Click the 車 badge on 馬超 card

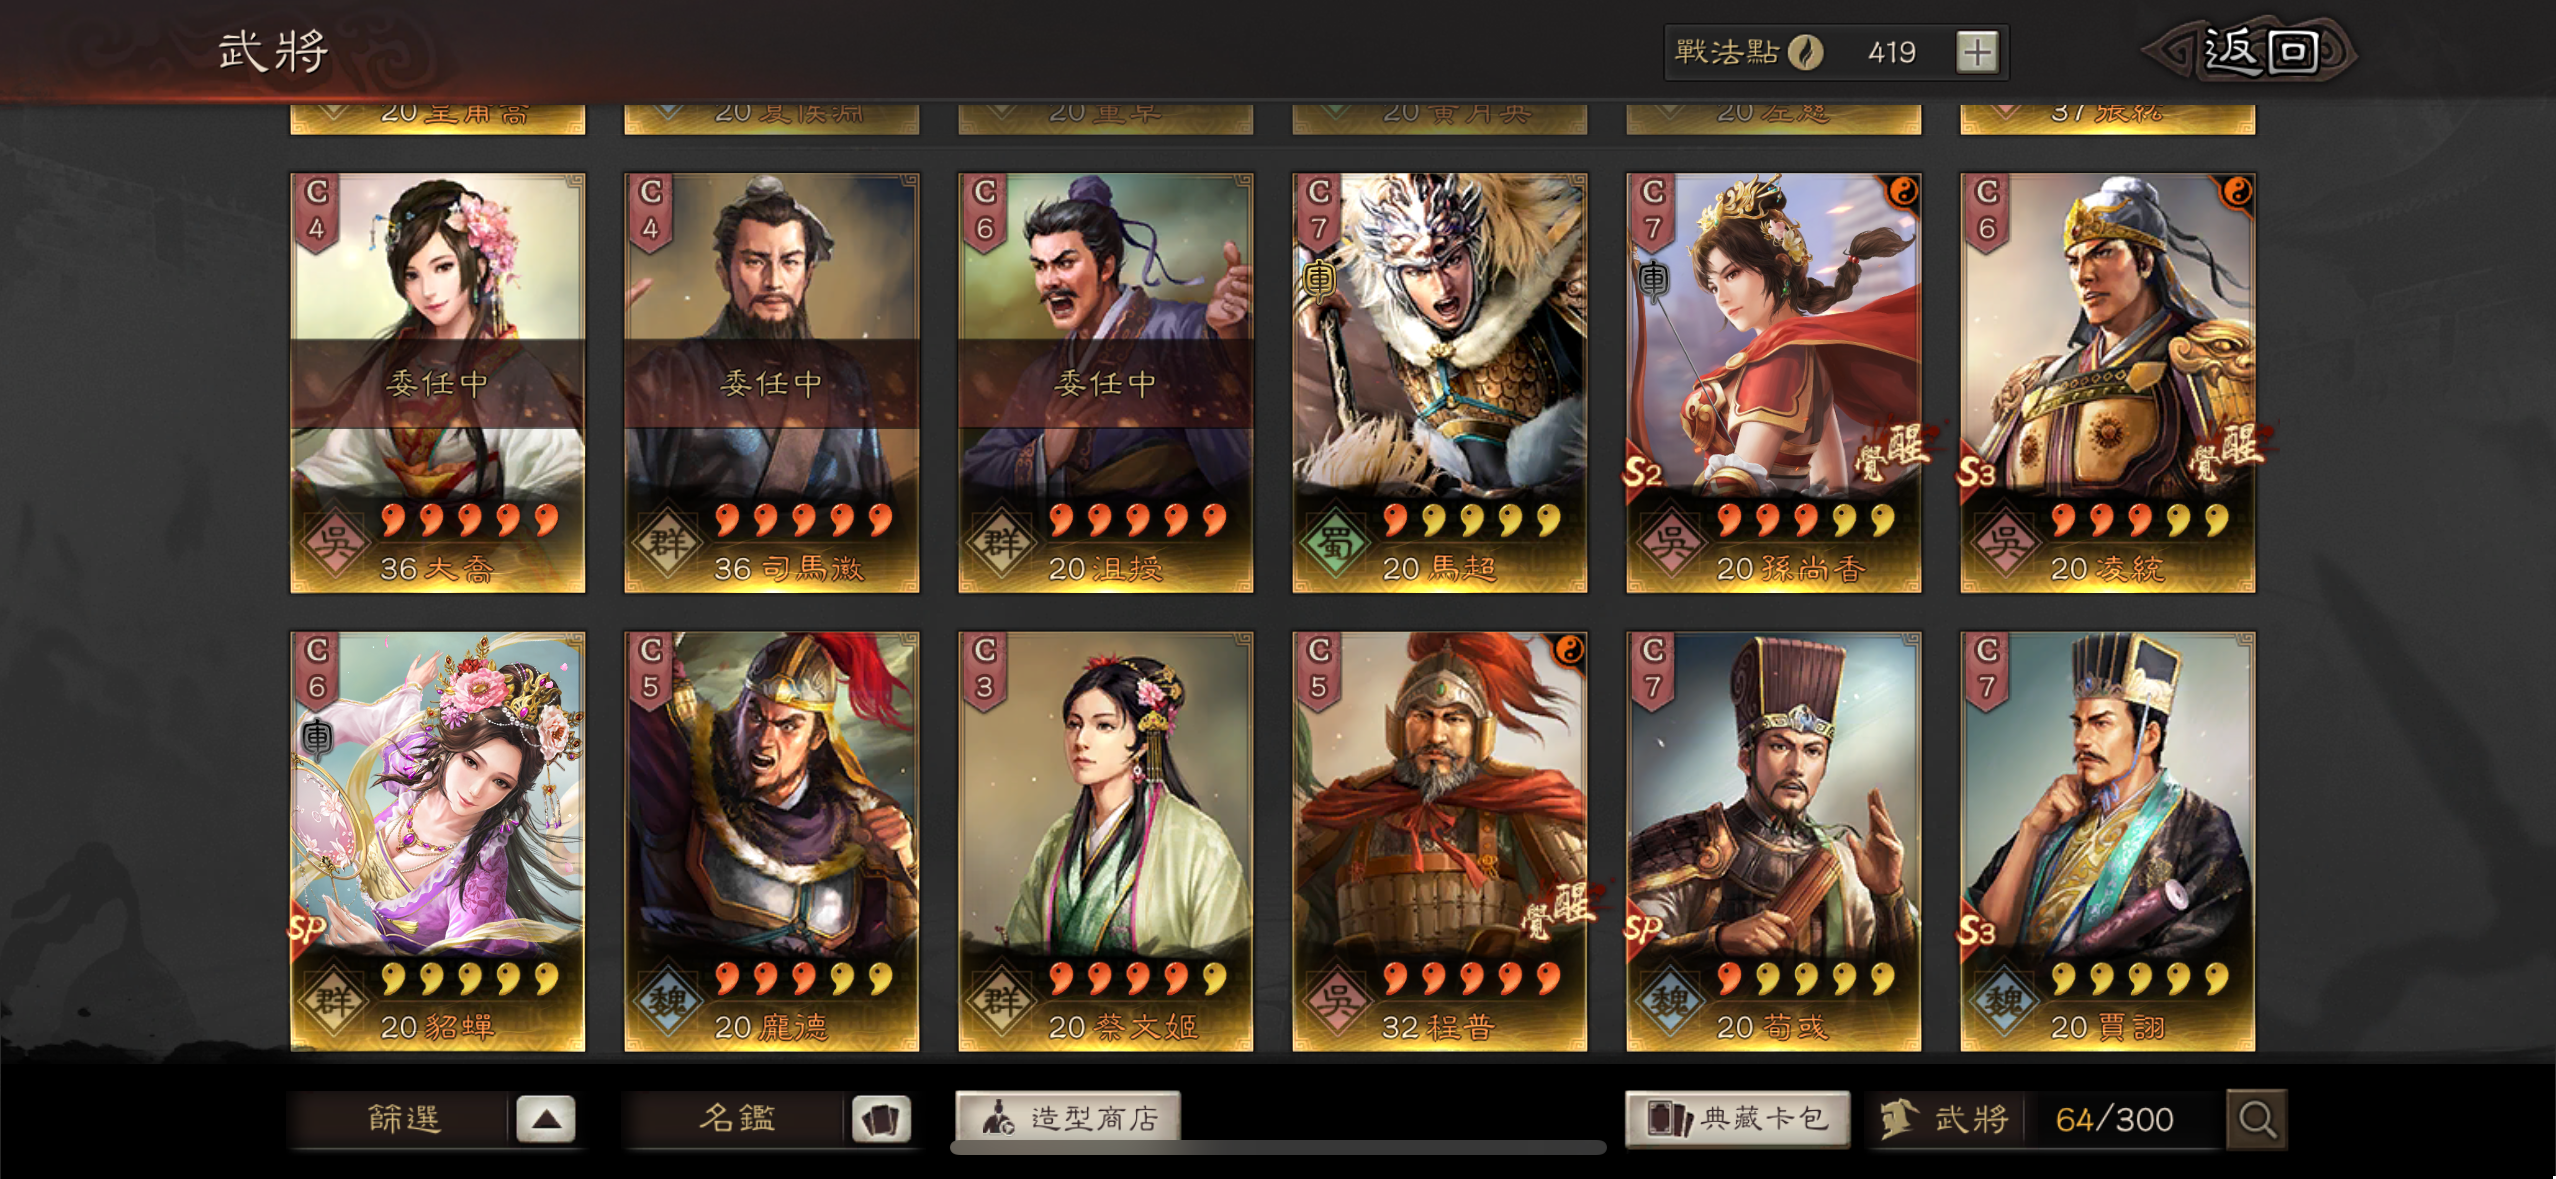1319,279
